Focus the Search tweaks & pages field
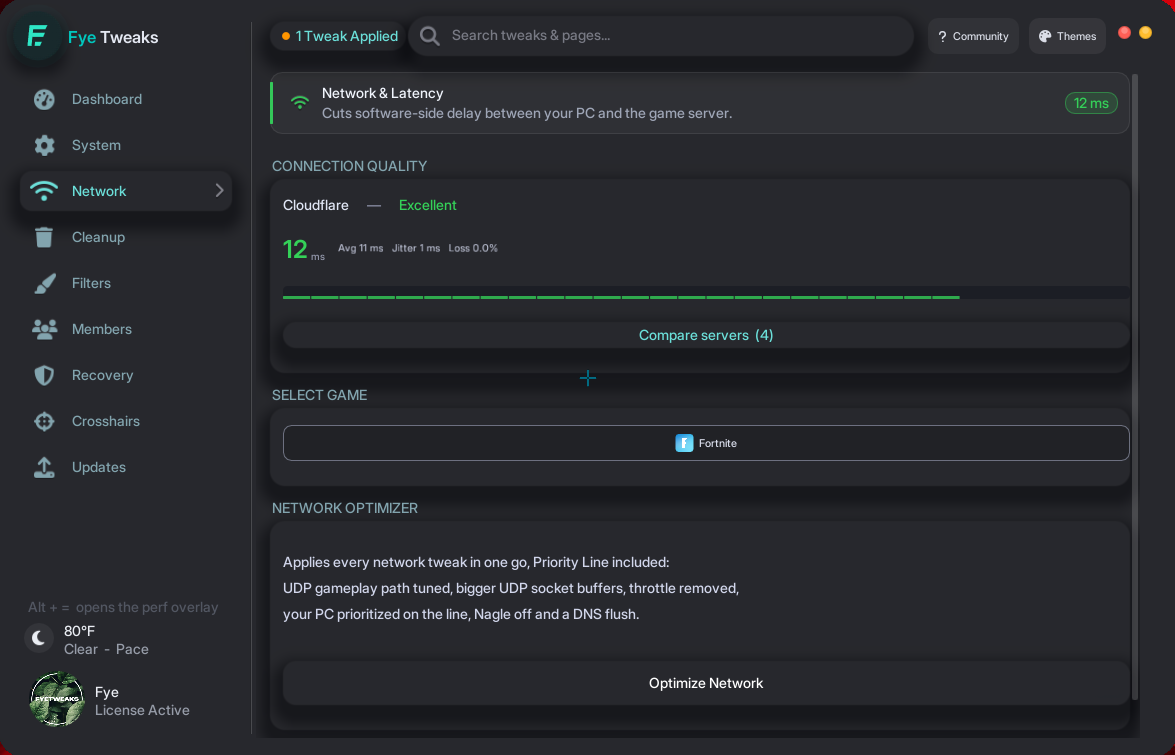Viewport: 1175px width, 755px height. point(661,36)
